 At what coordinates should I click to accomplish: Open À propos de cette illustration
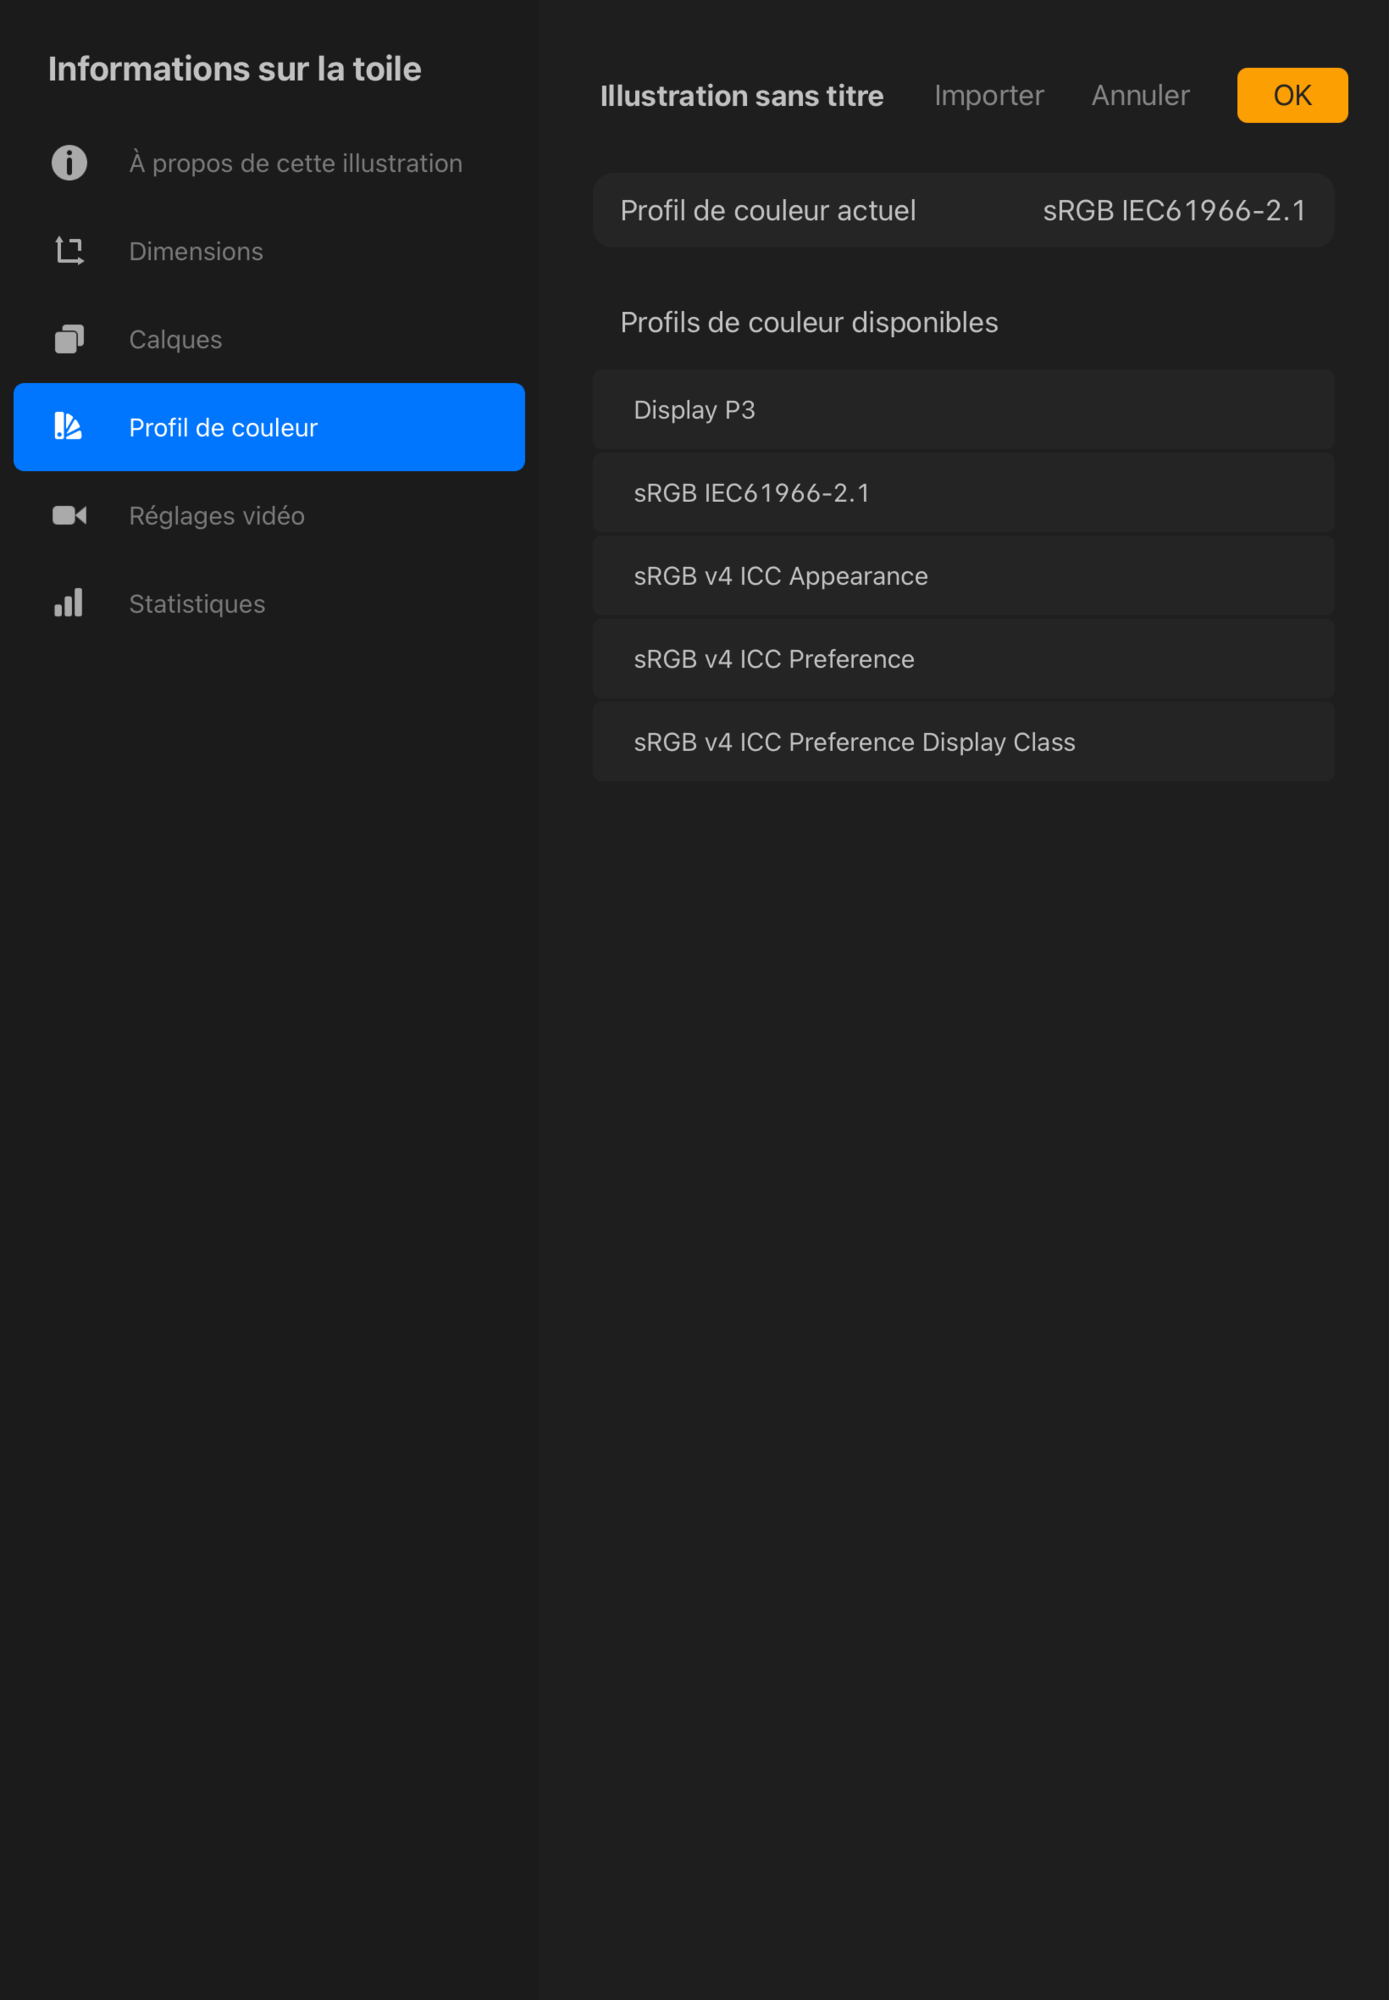click(x=295, y=163)
